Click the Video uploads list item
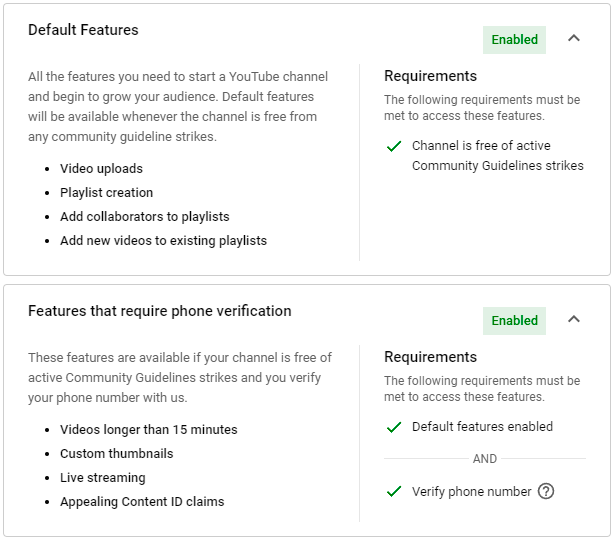This screenshot has width=615, height=542. (101, 169)
